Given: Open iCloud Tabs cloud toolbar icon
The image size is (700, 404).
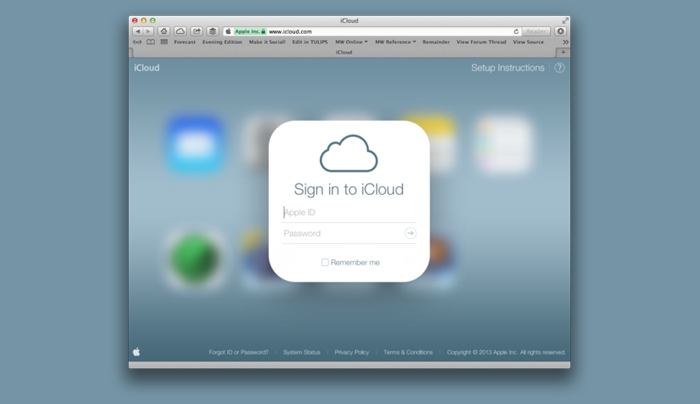Looking at the screenshot, I should click(x=180, y=31).
